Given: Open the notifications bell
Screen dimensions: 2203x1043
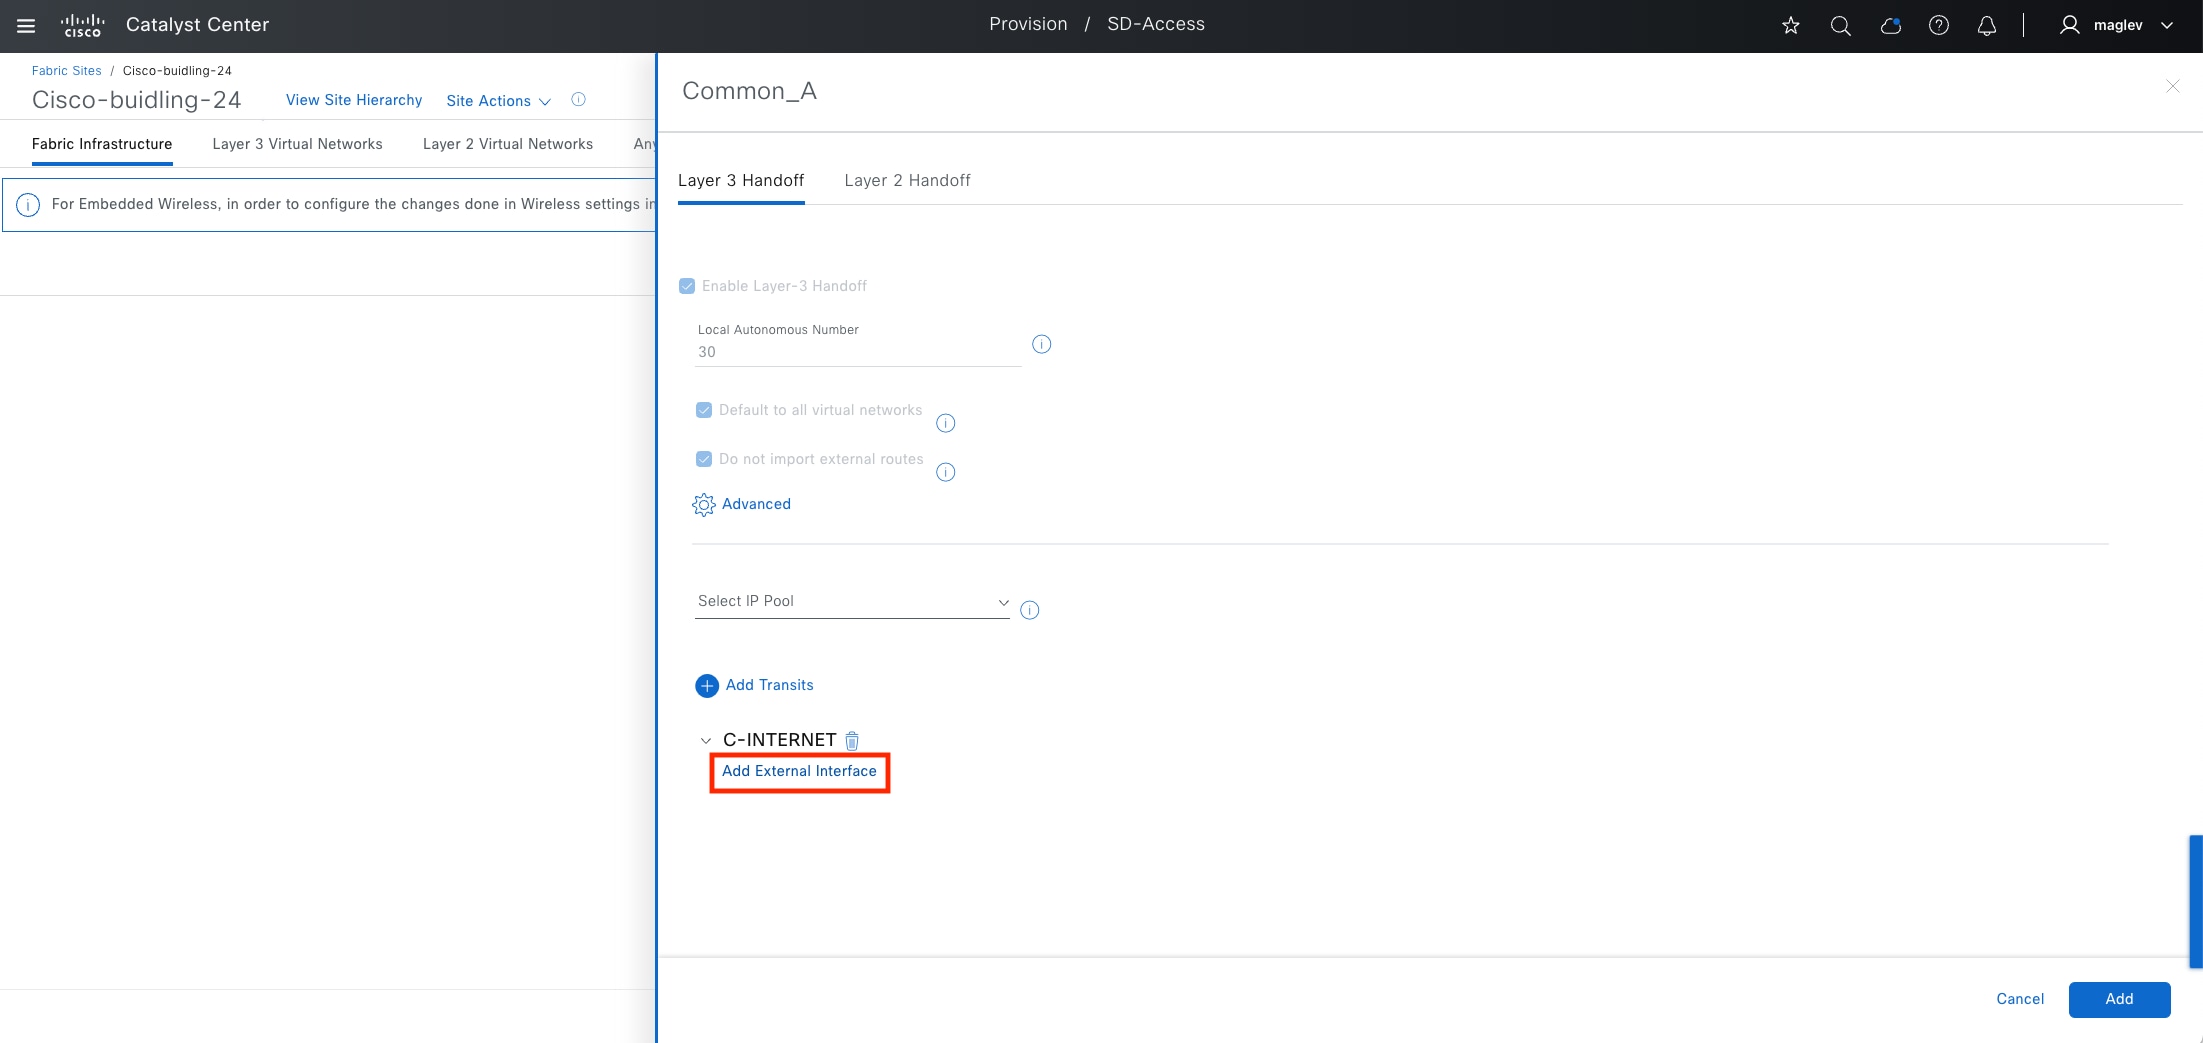Looking at the screenshot, I should tap(1986, 26).
